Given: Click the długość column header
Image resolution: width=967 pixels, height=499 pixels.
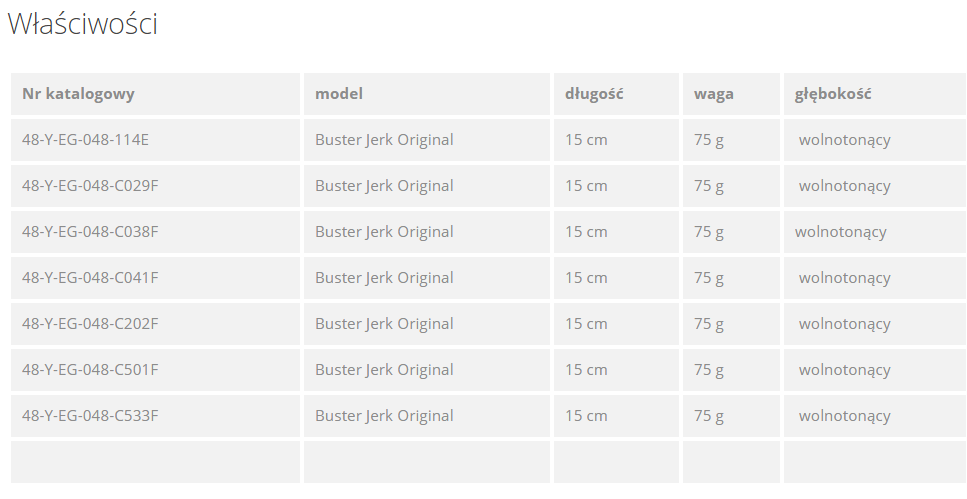Looking at the screenshot, I should [x=594, y=94].
